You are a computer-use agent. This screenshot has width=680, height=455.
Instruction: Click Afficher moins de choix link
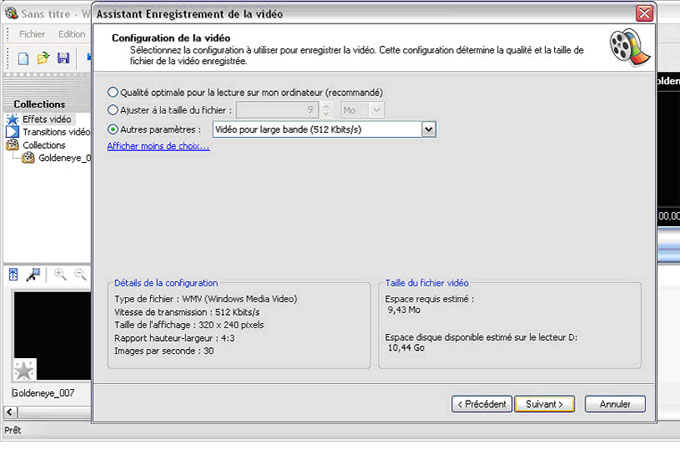158,146
